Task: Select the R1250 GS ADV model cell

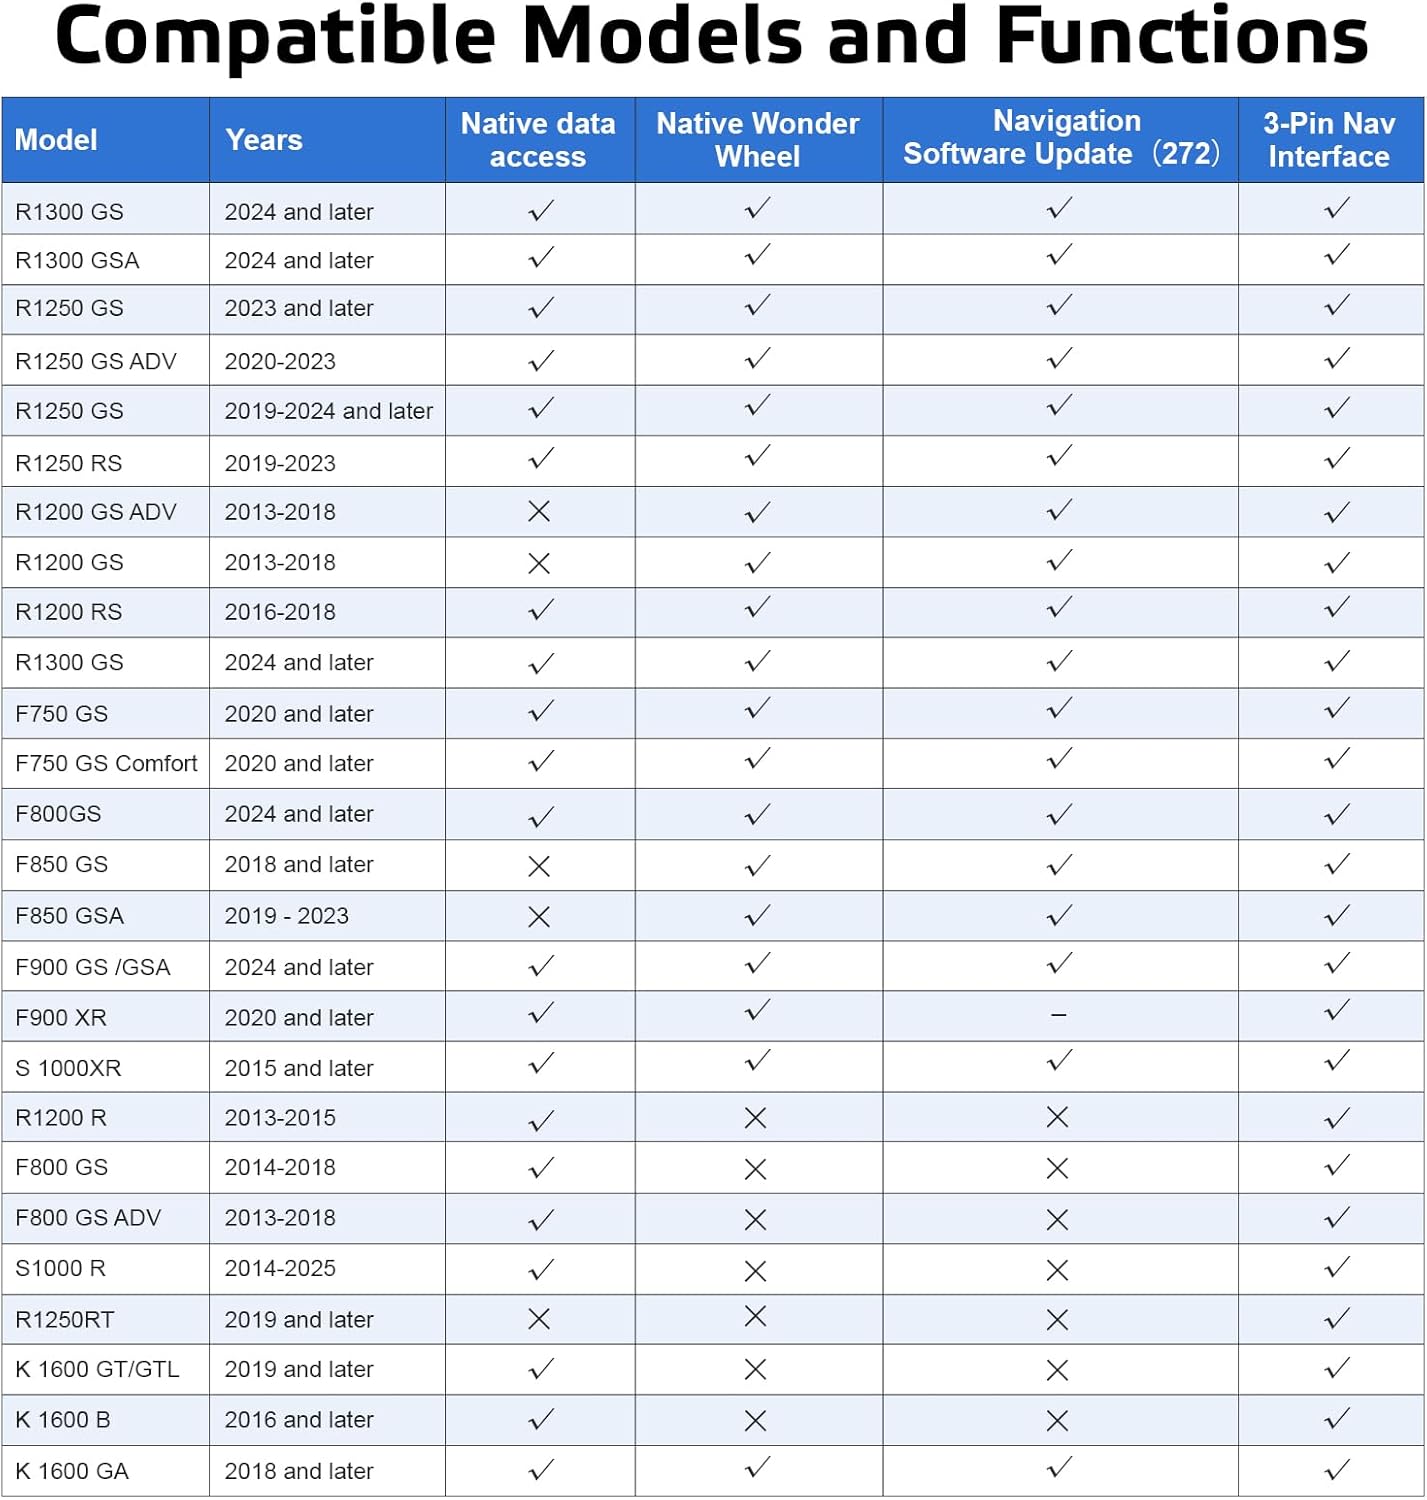Action: [x=106, y=361]
